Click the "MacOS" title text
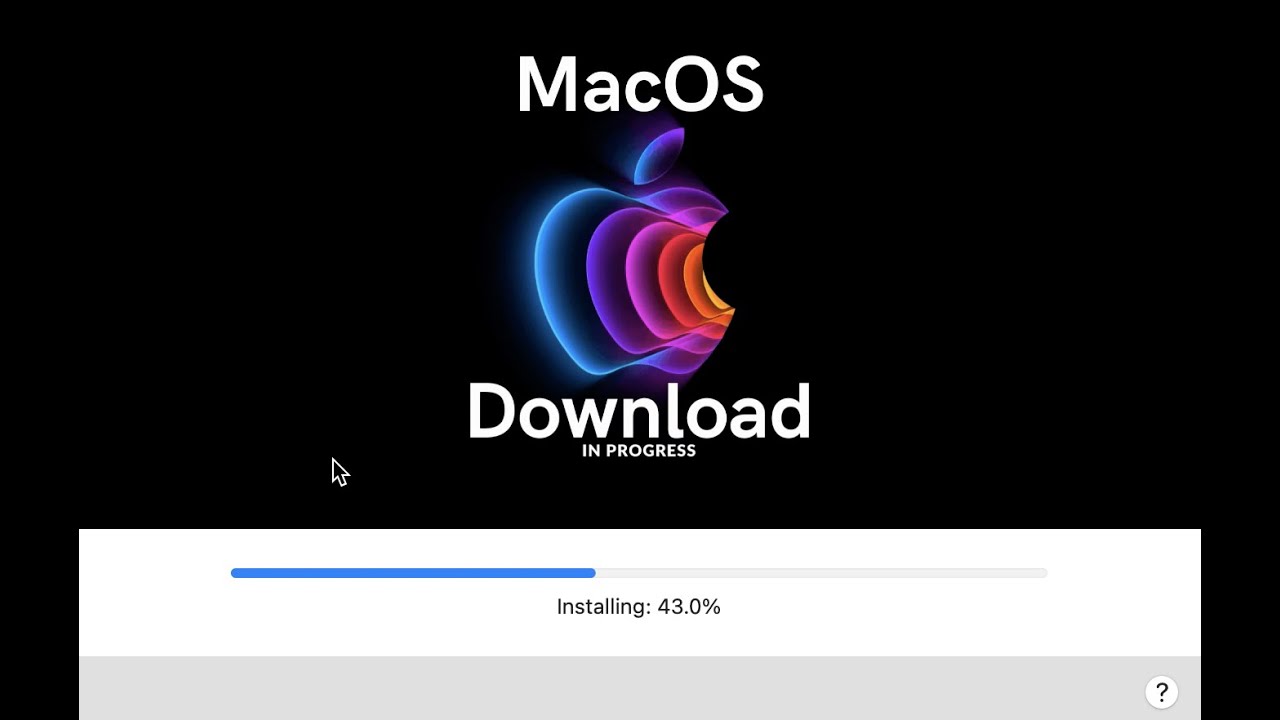 pos(640,84)
